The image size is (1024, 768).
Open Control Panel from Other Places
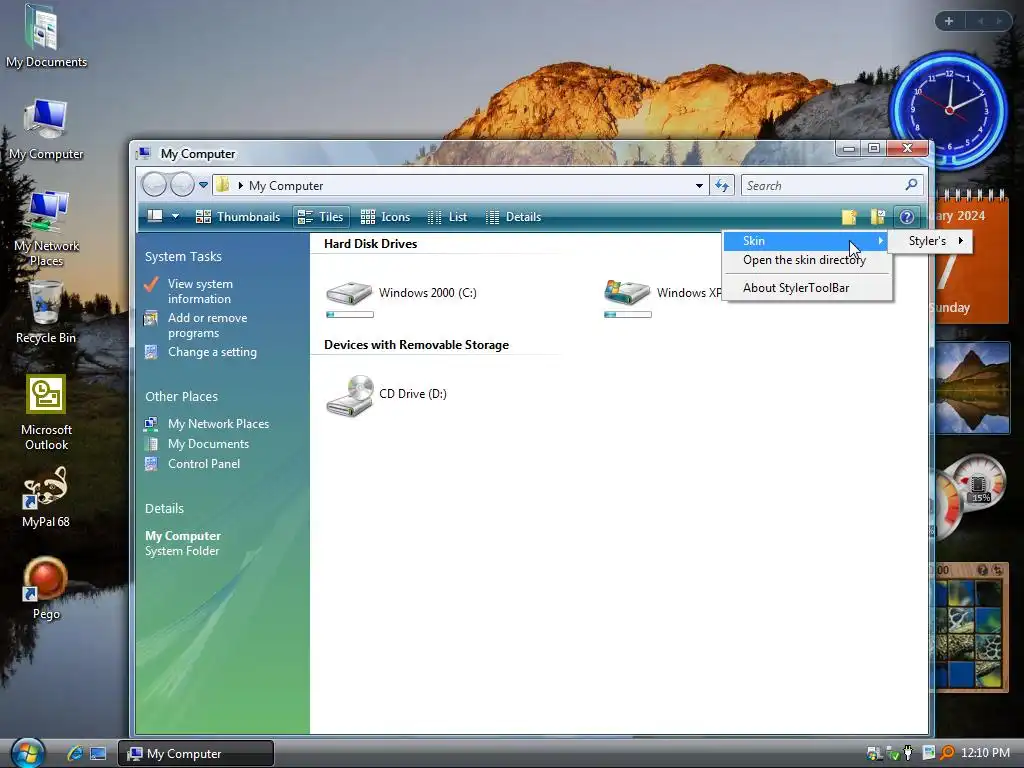tap(203, 464)
